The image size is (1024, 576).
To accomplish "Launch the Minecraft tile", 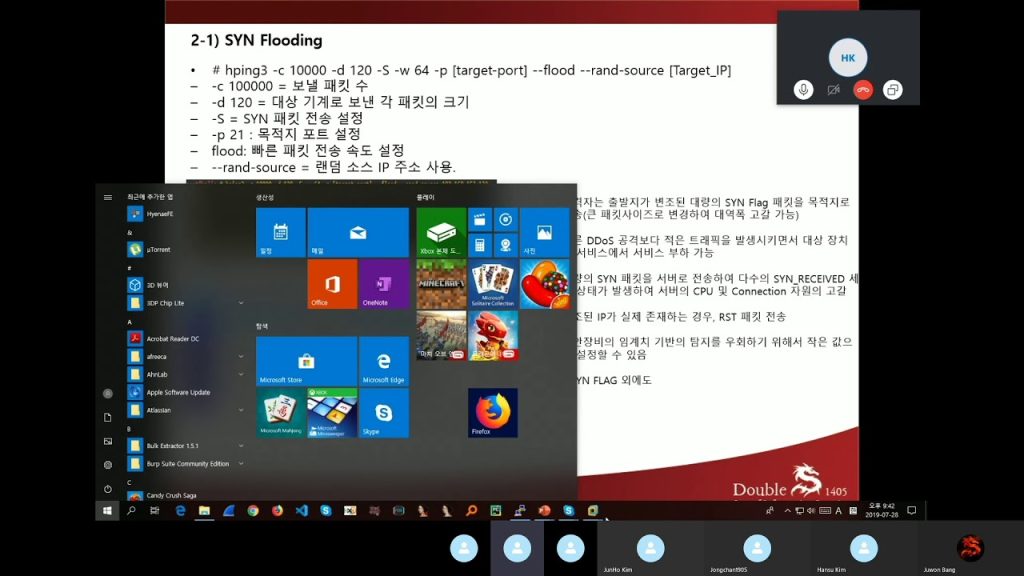I will click(441, 284).
